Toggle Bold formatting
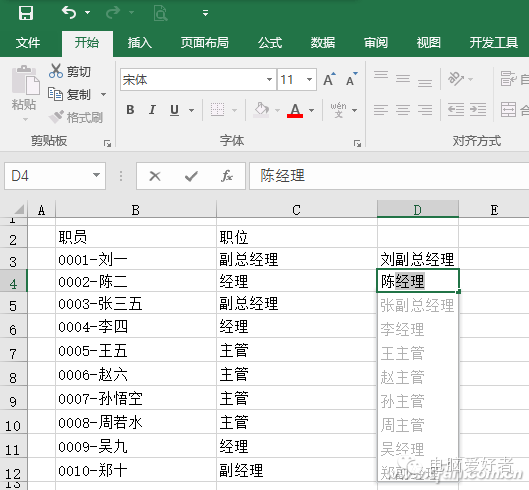 click(x=130, y=110)
